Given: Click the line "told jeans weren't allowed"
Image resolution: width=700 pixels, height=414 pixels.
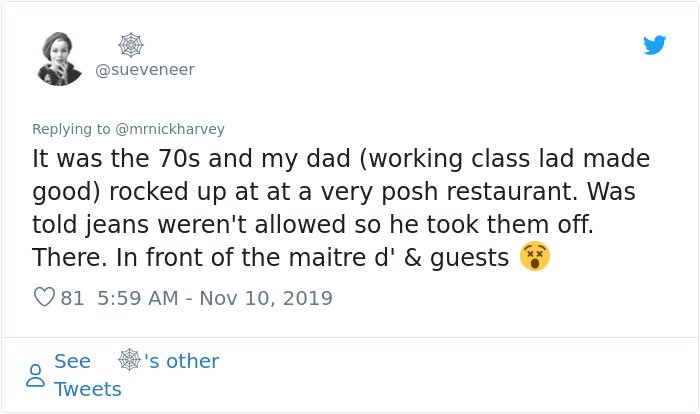Looking at the screenshot, I should tap(313, 224).
